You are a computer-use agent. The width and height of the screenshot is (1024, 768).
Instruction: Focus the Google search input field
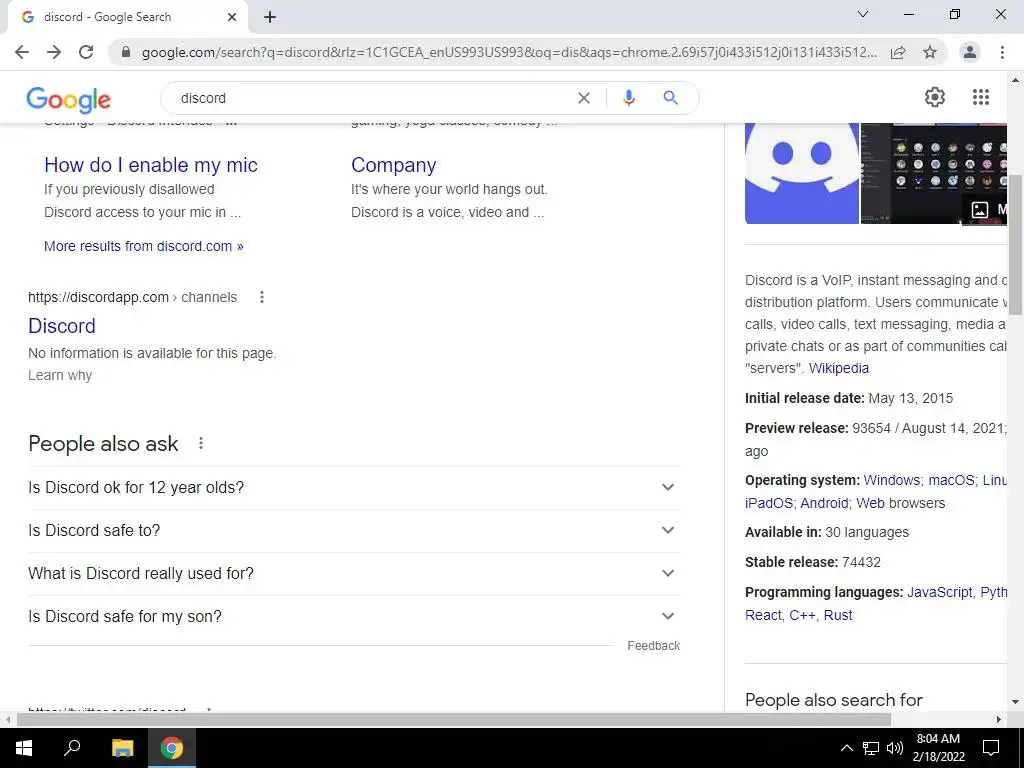click(x=372, y=98)
